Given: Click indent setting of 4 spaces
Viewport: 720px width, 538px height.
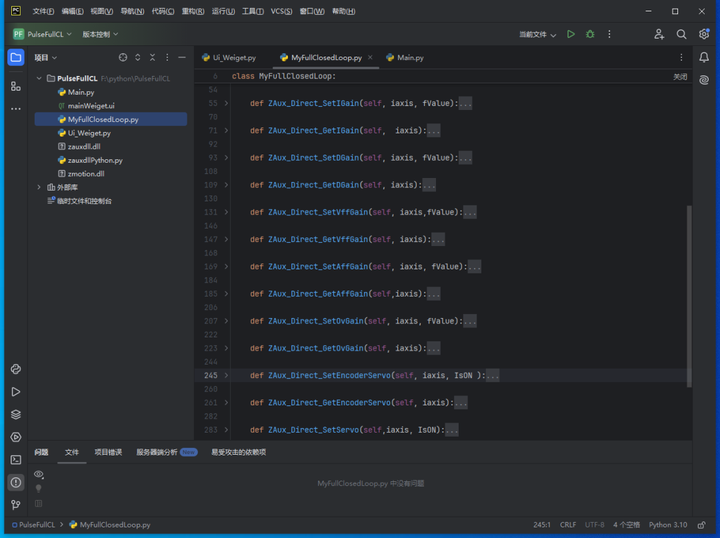Looking at the screenshot, I should tap(626, 525).
